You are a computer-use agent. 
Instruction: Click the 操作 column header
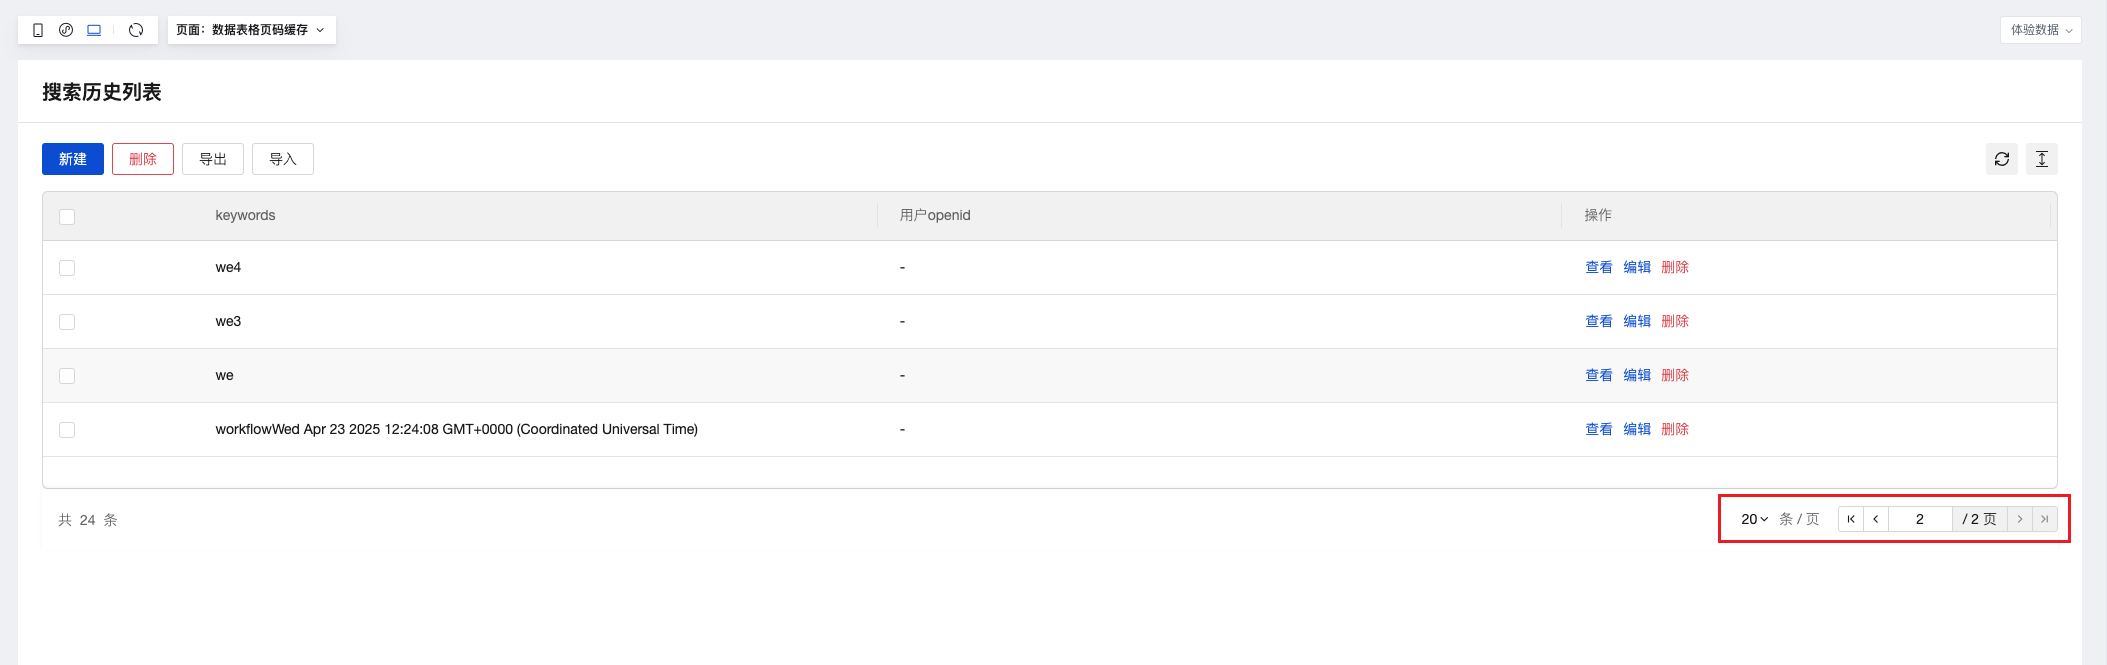click(1598, 215)
